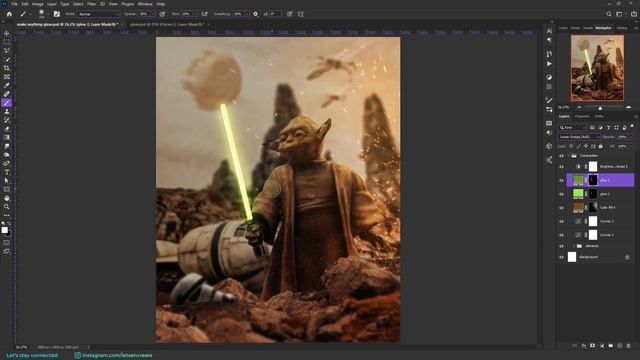
Task: Switch to the second document tab
Action: pos(169,24)
